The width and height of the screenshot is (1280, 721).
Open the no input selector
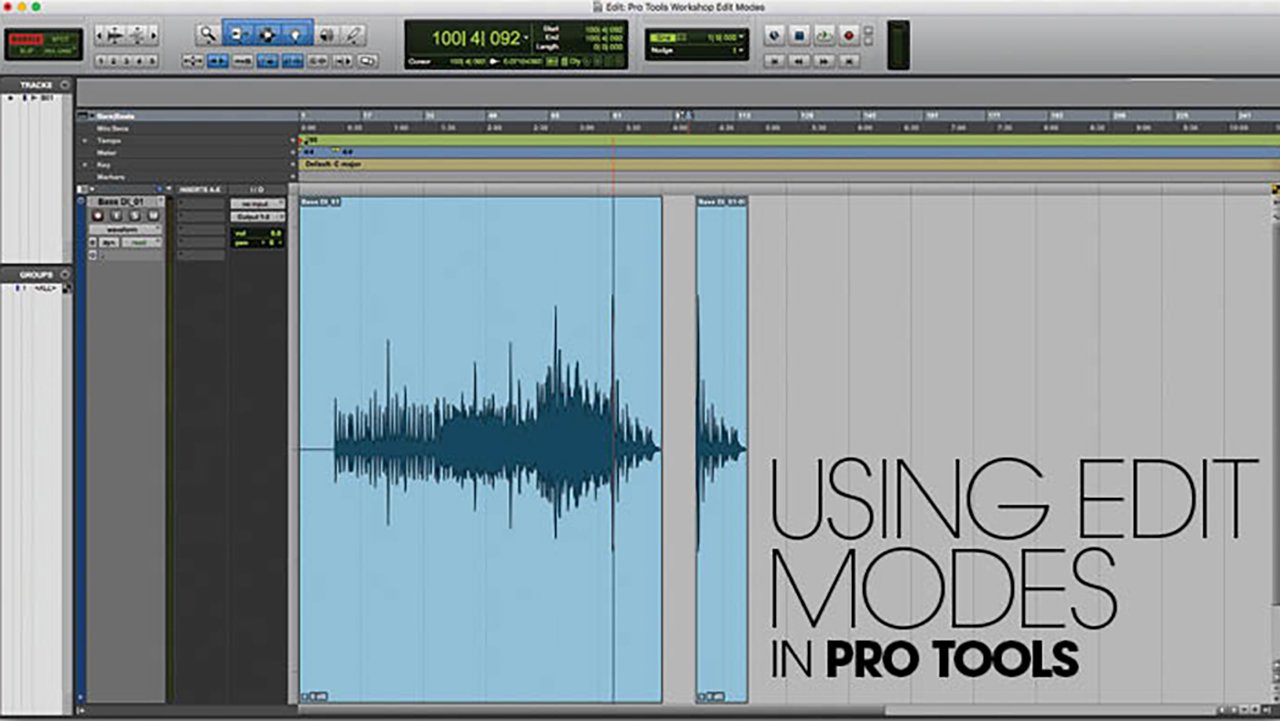[258, 204]
